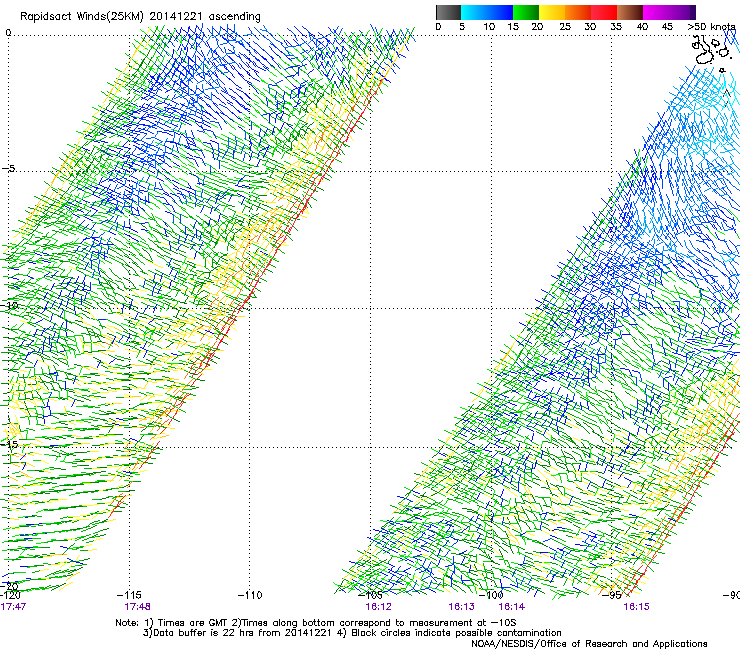Click the cyan-blue 5-15 knots legend band
The width and height of the screenshot is (740, 650).
click(x=487, y=12)
